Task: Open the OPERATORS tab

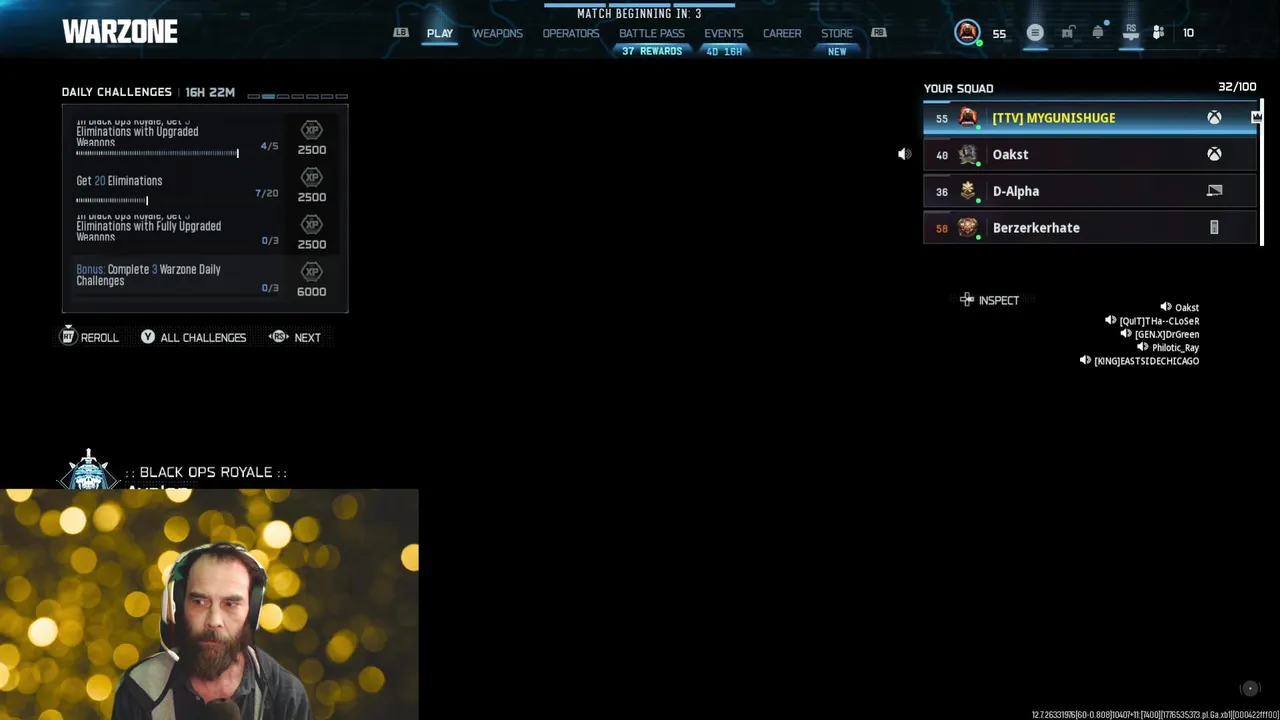Action: point(571,33)
